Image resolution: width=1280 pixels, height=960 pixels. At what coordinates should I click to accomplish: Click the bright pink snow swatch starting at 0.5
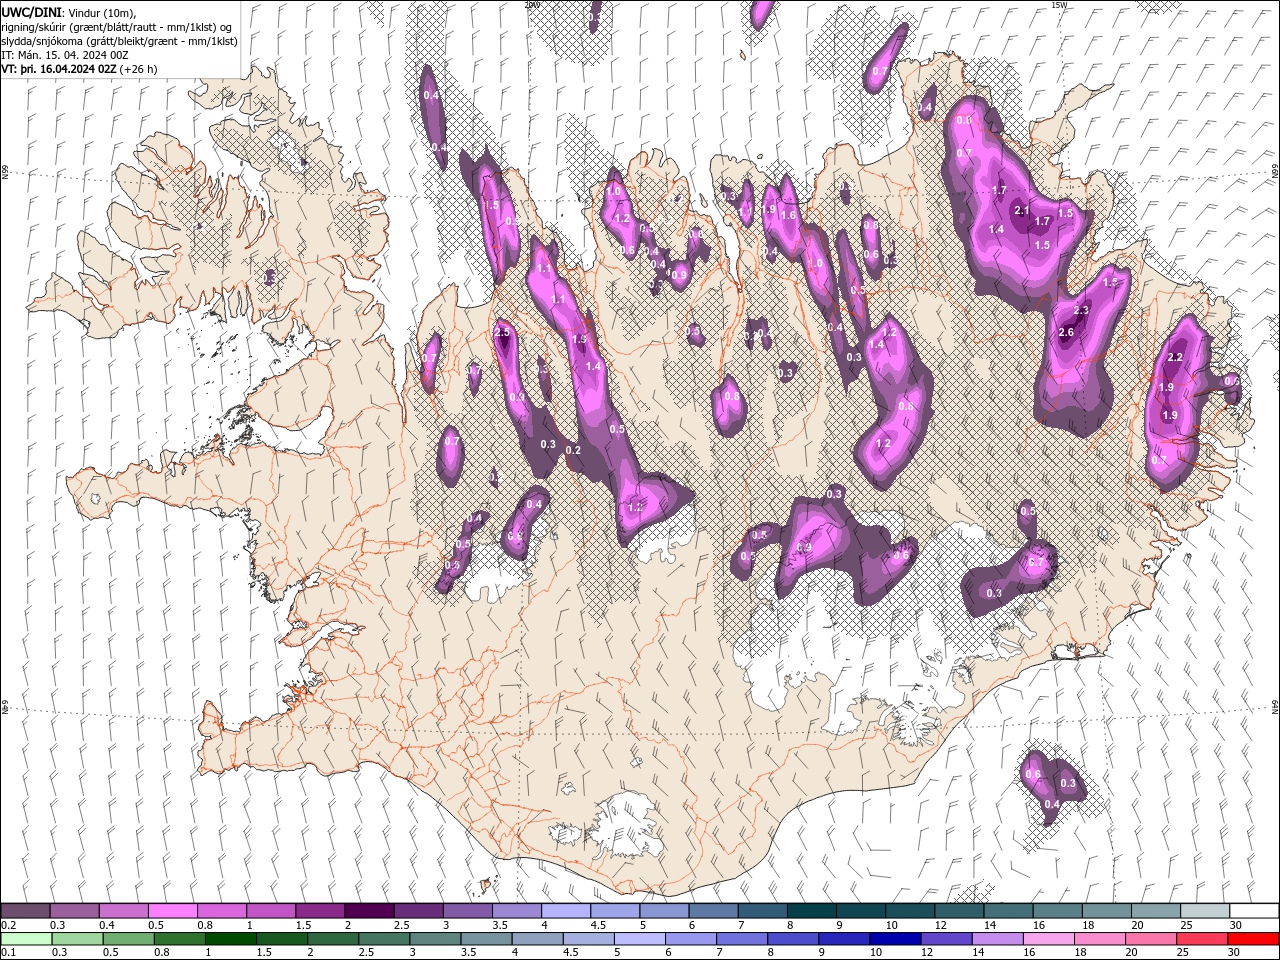[172, 911]
